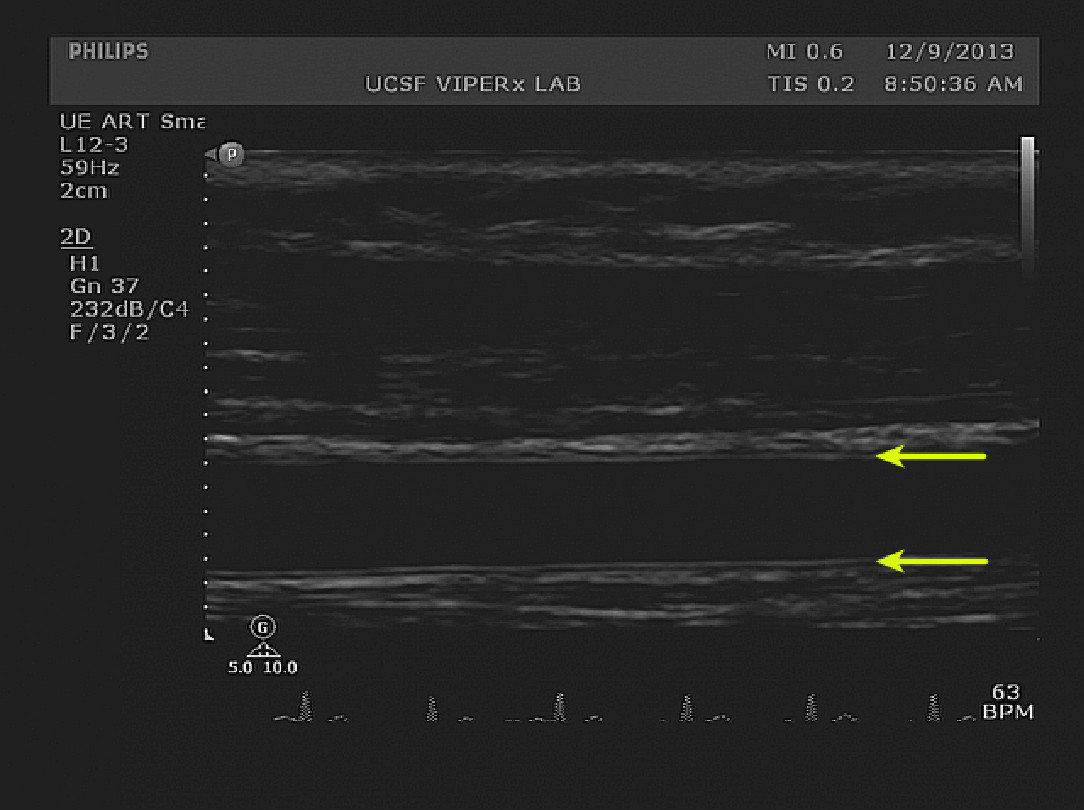
Task: Click the TIS 0.2 value
Action: click(811, 84)
